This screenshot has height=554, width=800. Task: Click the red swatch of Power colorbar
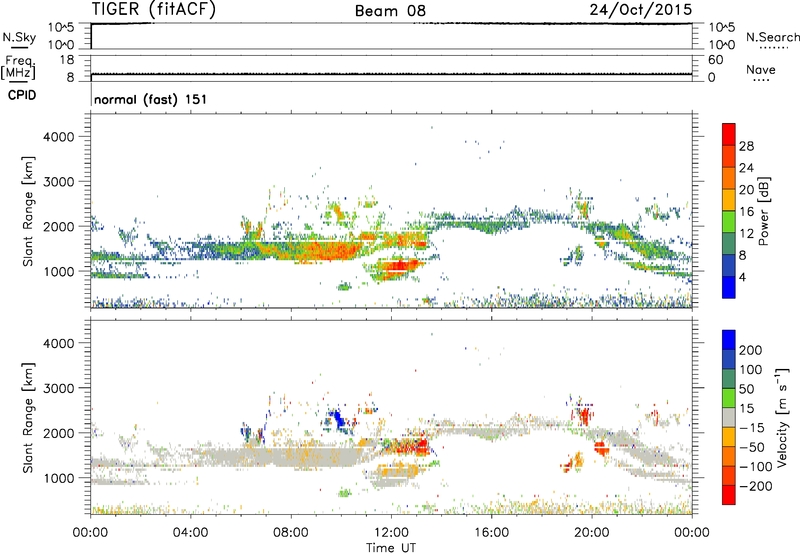tap(729, 134)
